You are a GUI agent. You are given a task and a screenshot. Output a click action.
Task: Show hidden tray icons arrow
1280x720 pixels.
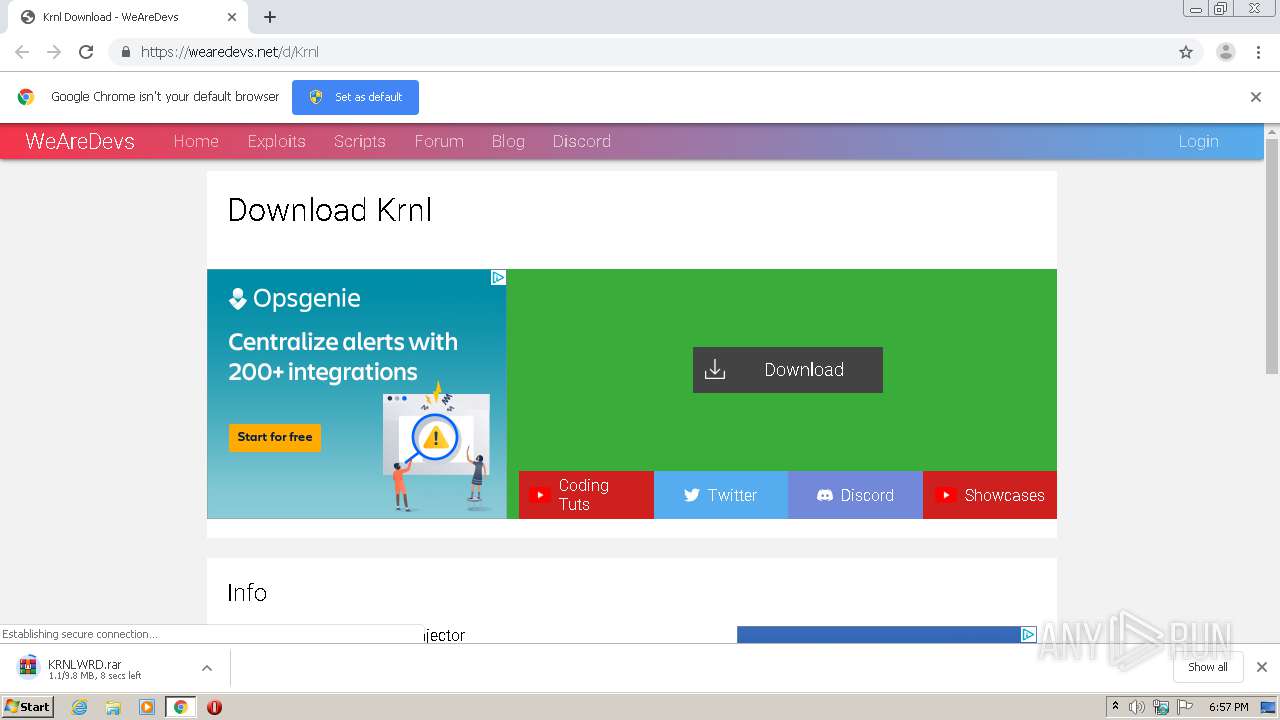(1115, 706)
